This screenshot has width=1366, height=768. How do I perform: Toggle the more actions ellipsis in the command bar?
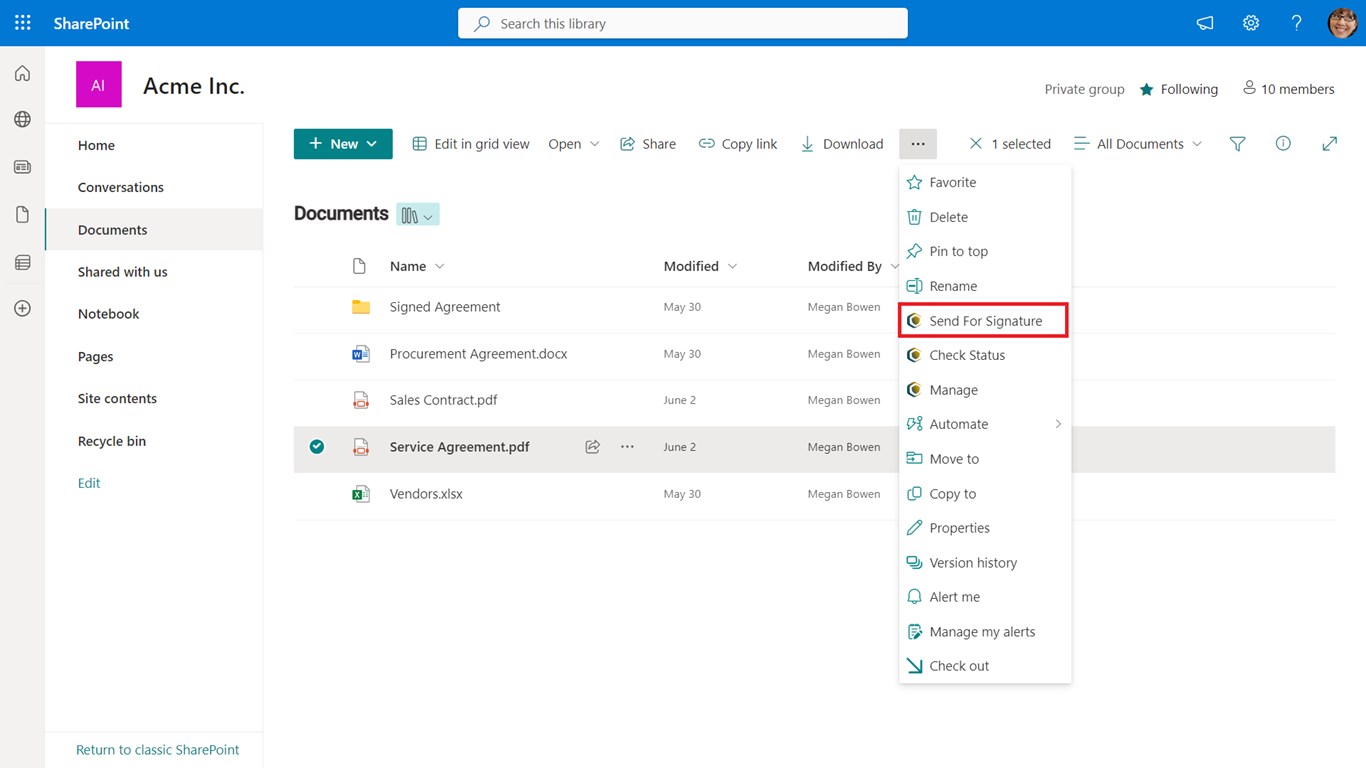click(x=918, y=144)
